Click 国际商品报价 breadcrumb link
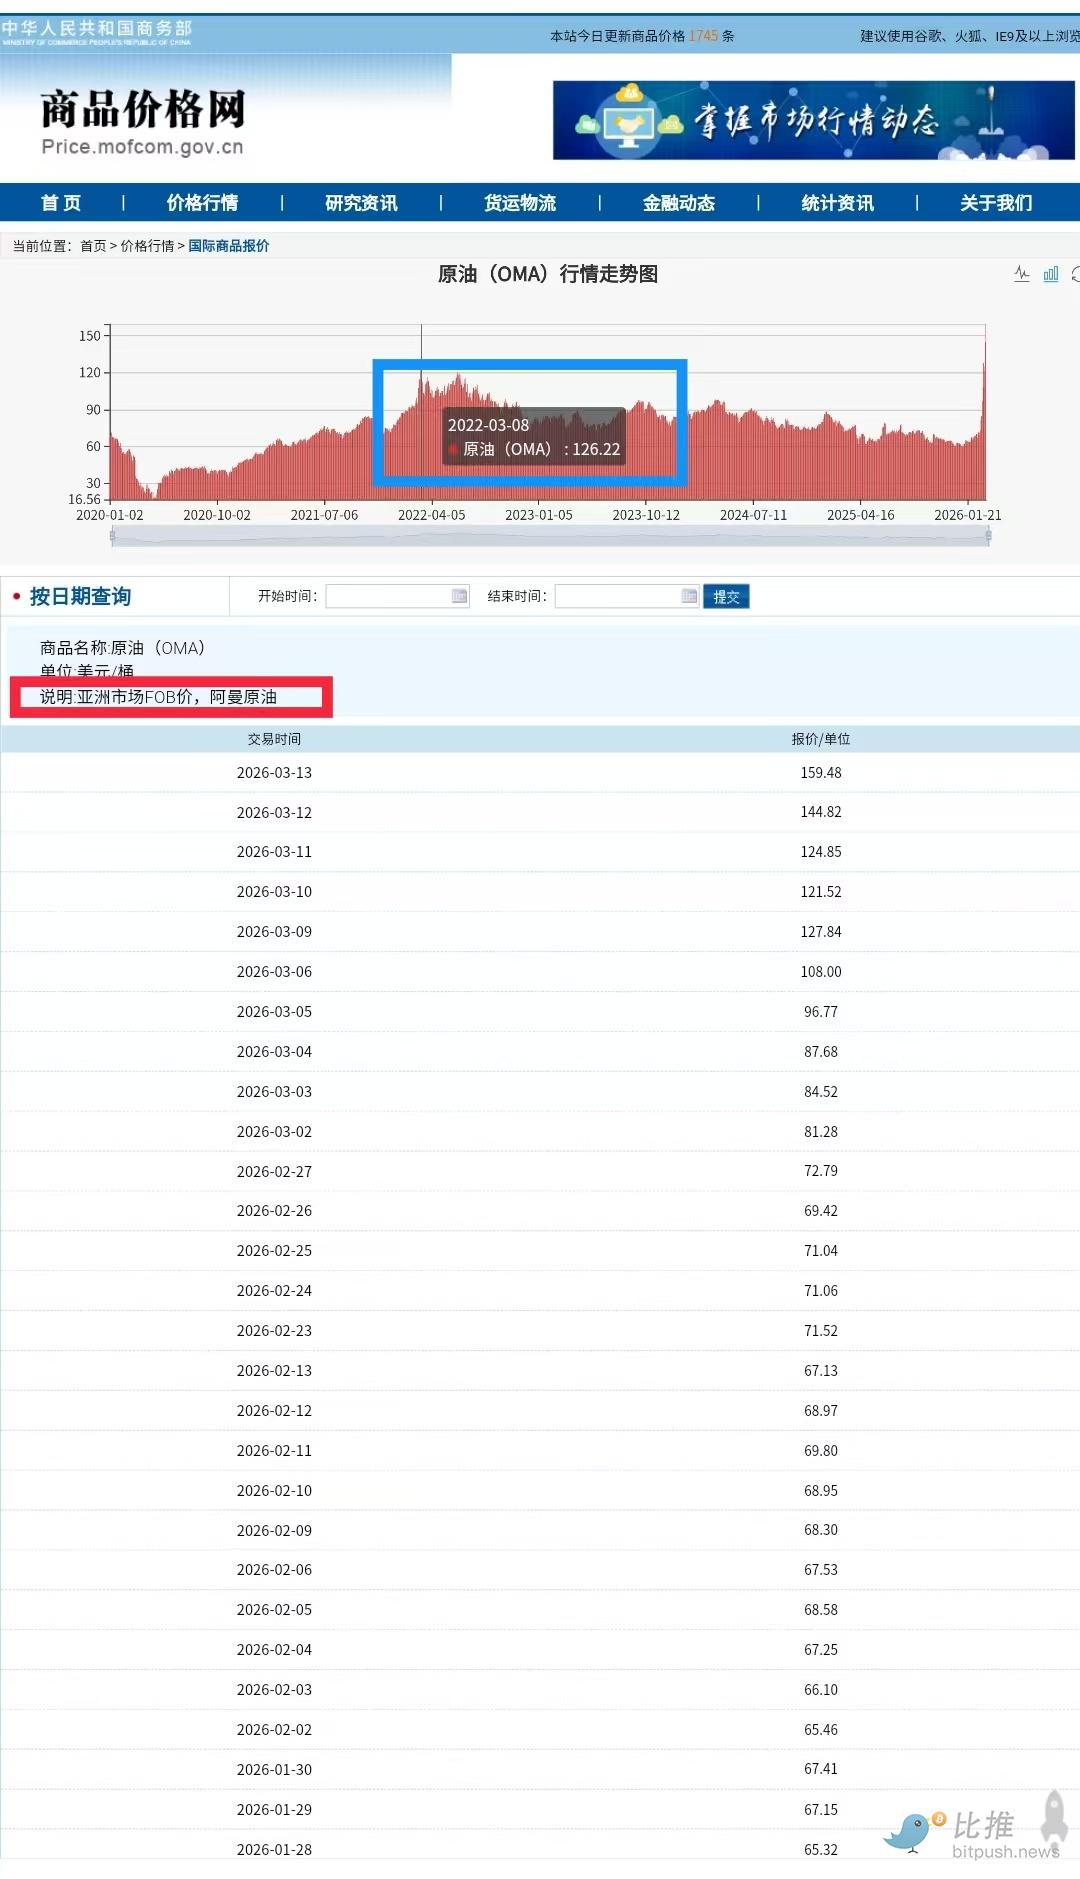Viewport: 1080px width, 1879px height. pos(228,246)
